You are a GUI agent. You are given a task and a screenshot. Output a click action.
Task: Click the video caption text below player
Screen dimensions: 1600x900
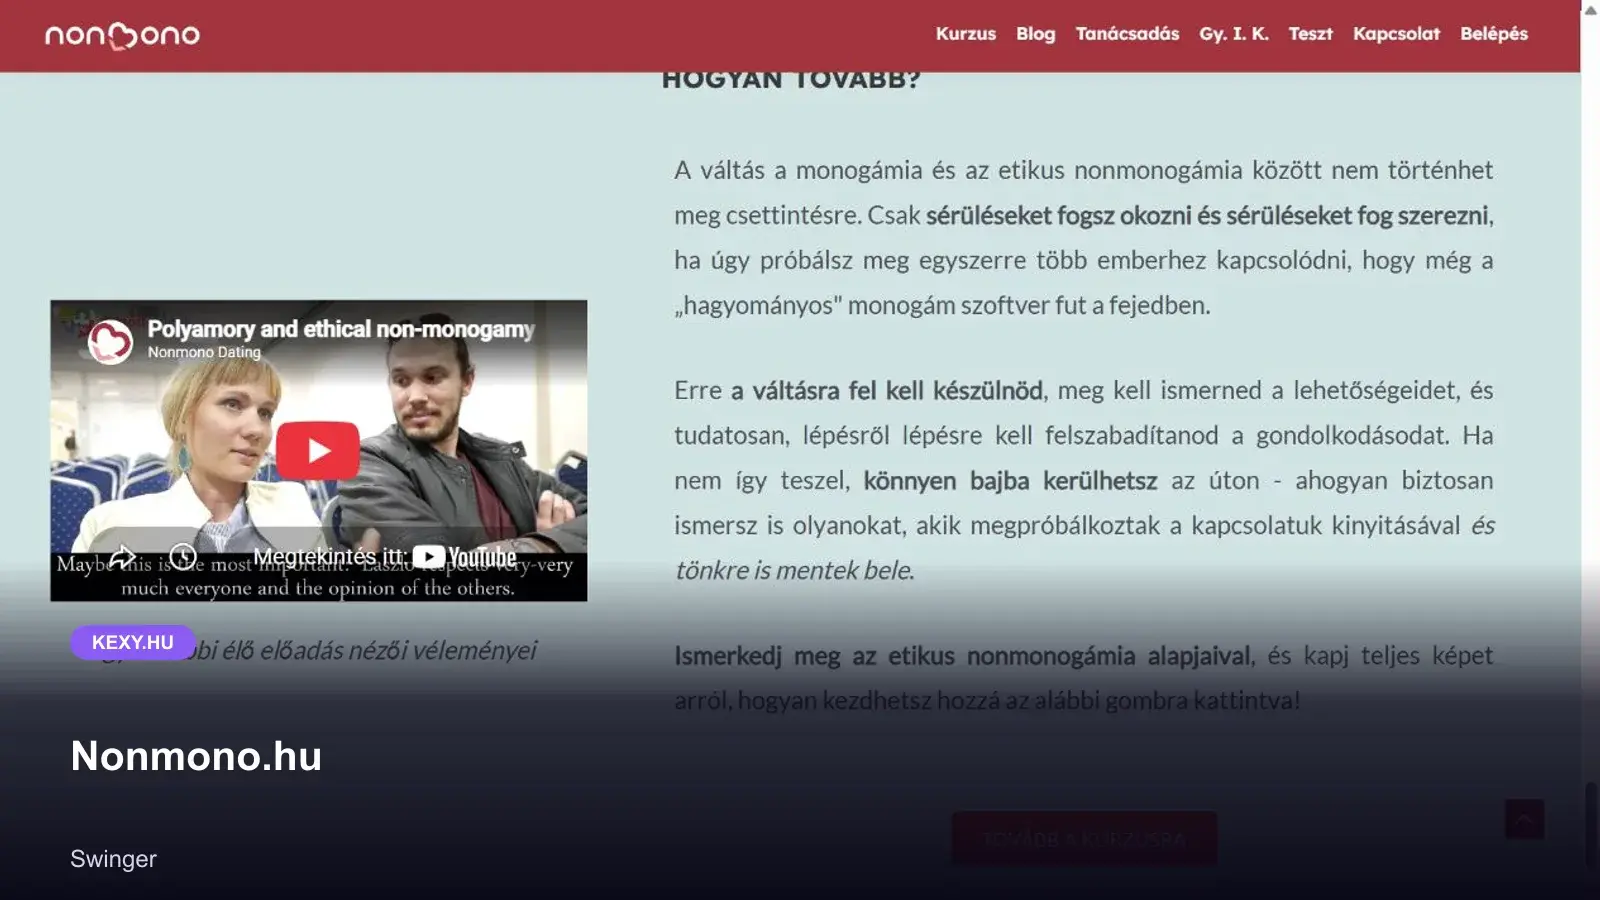pos(318,650)
